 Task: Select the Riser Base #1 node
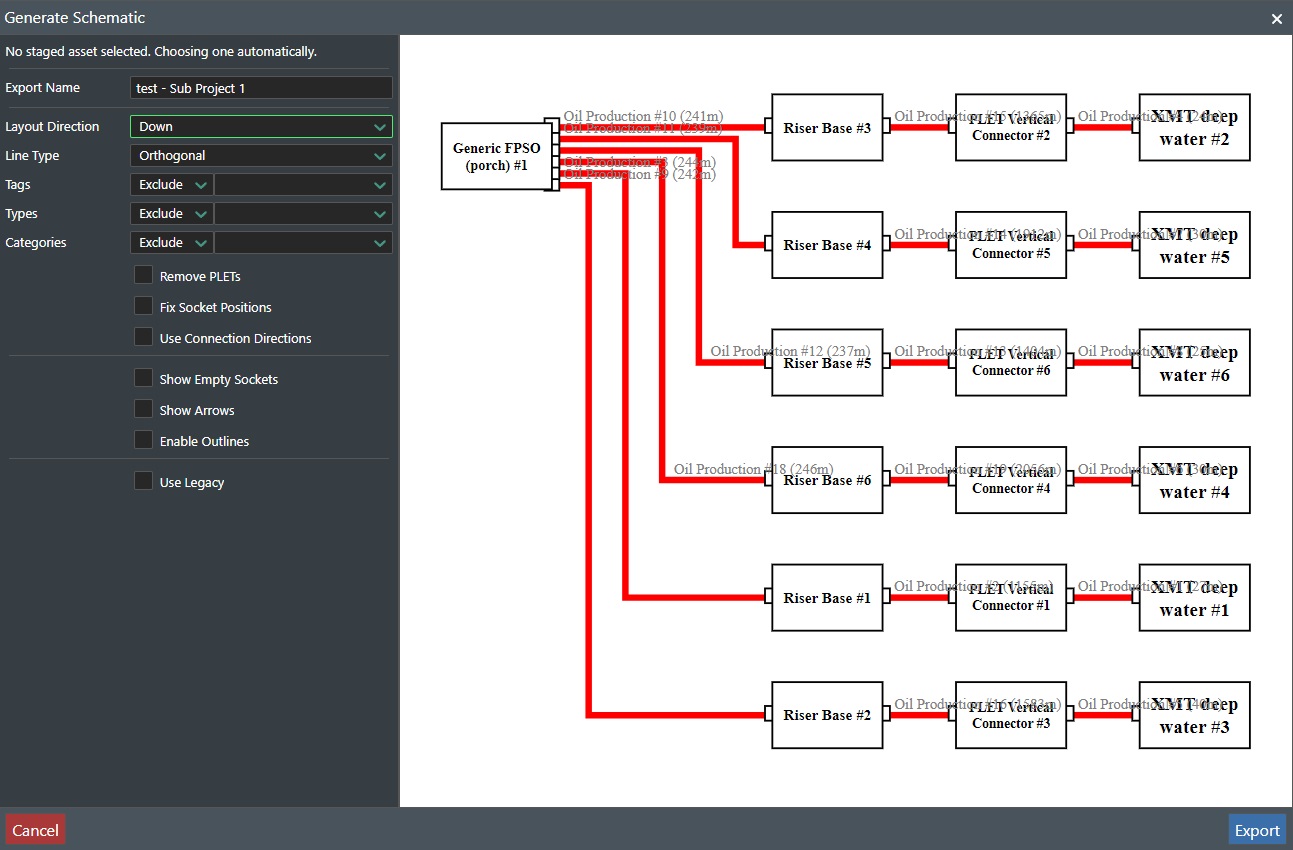pos(827,598)
